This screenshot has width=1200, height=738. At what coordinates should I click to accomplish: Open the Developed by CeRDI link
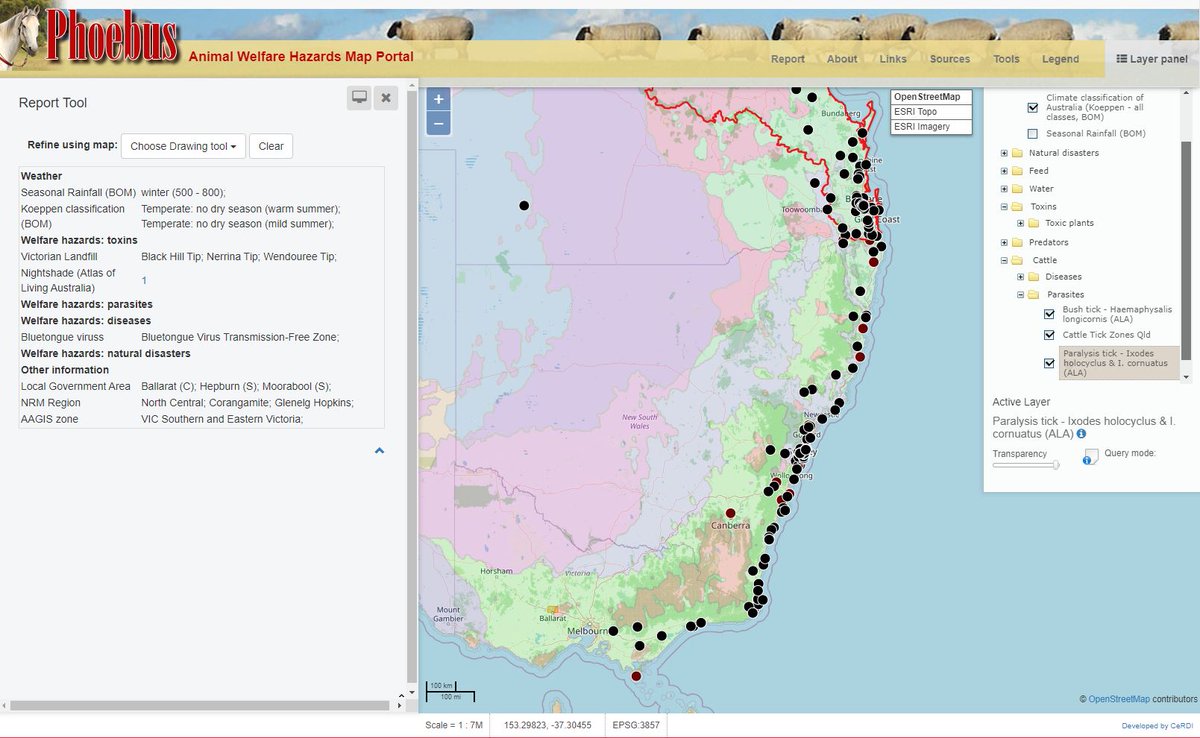1158,727
